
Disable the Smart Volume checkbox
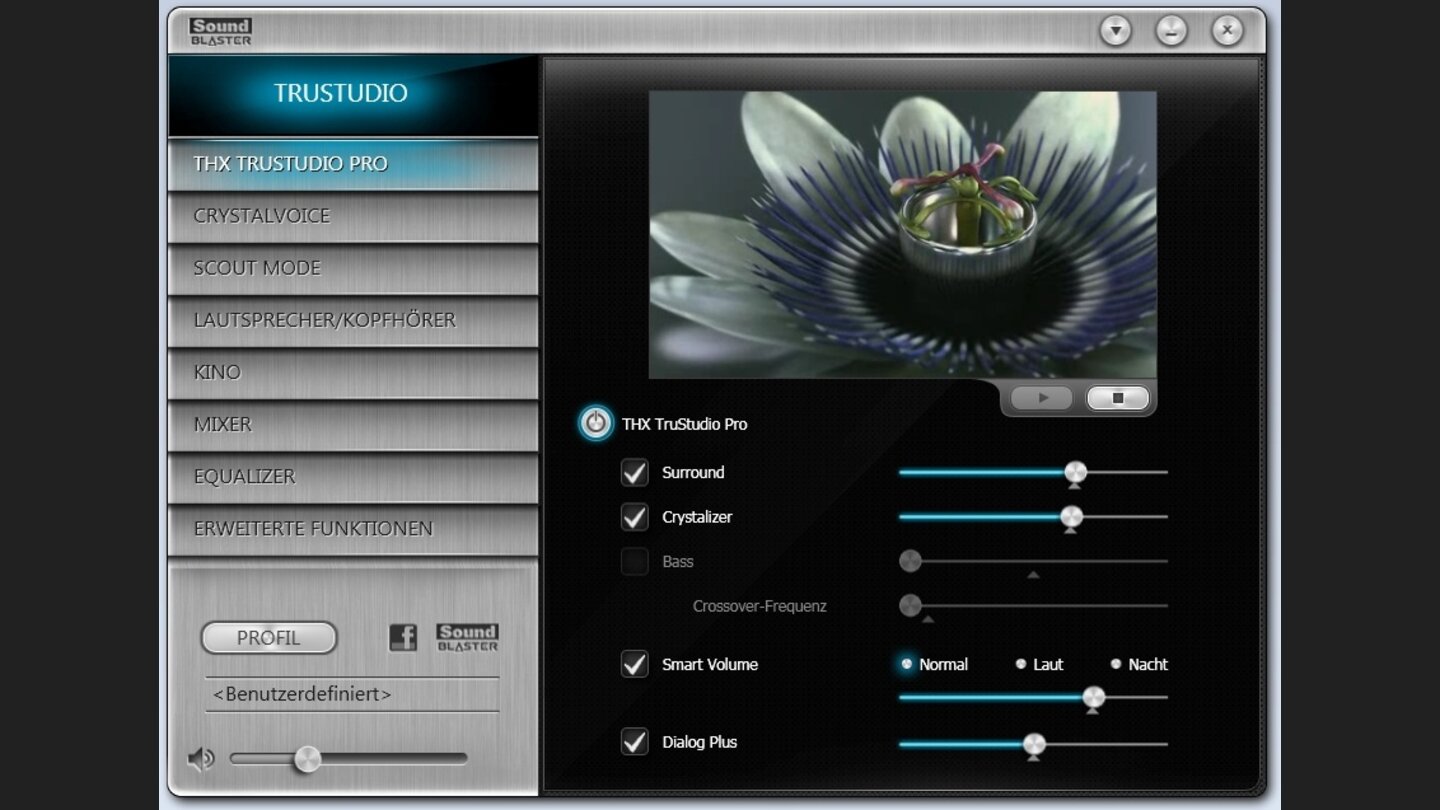pyautogui.click(x=635, y=664)
